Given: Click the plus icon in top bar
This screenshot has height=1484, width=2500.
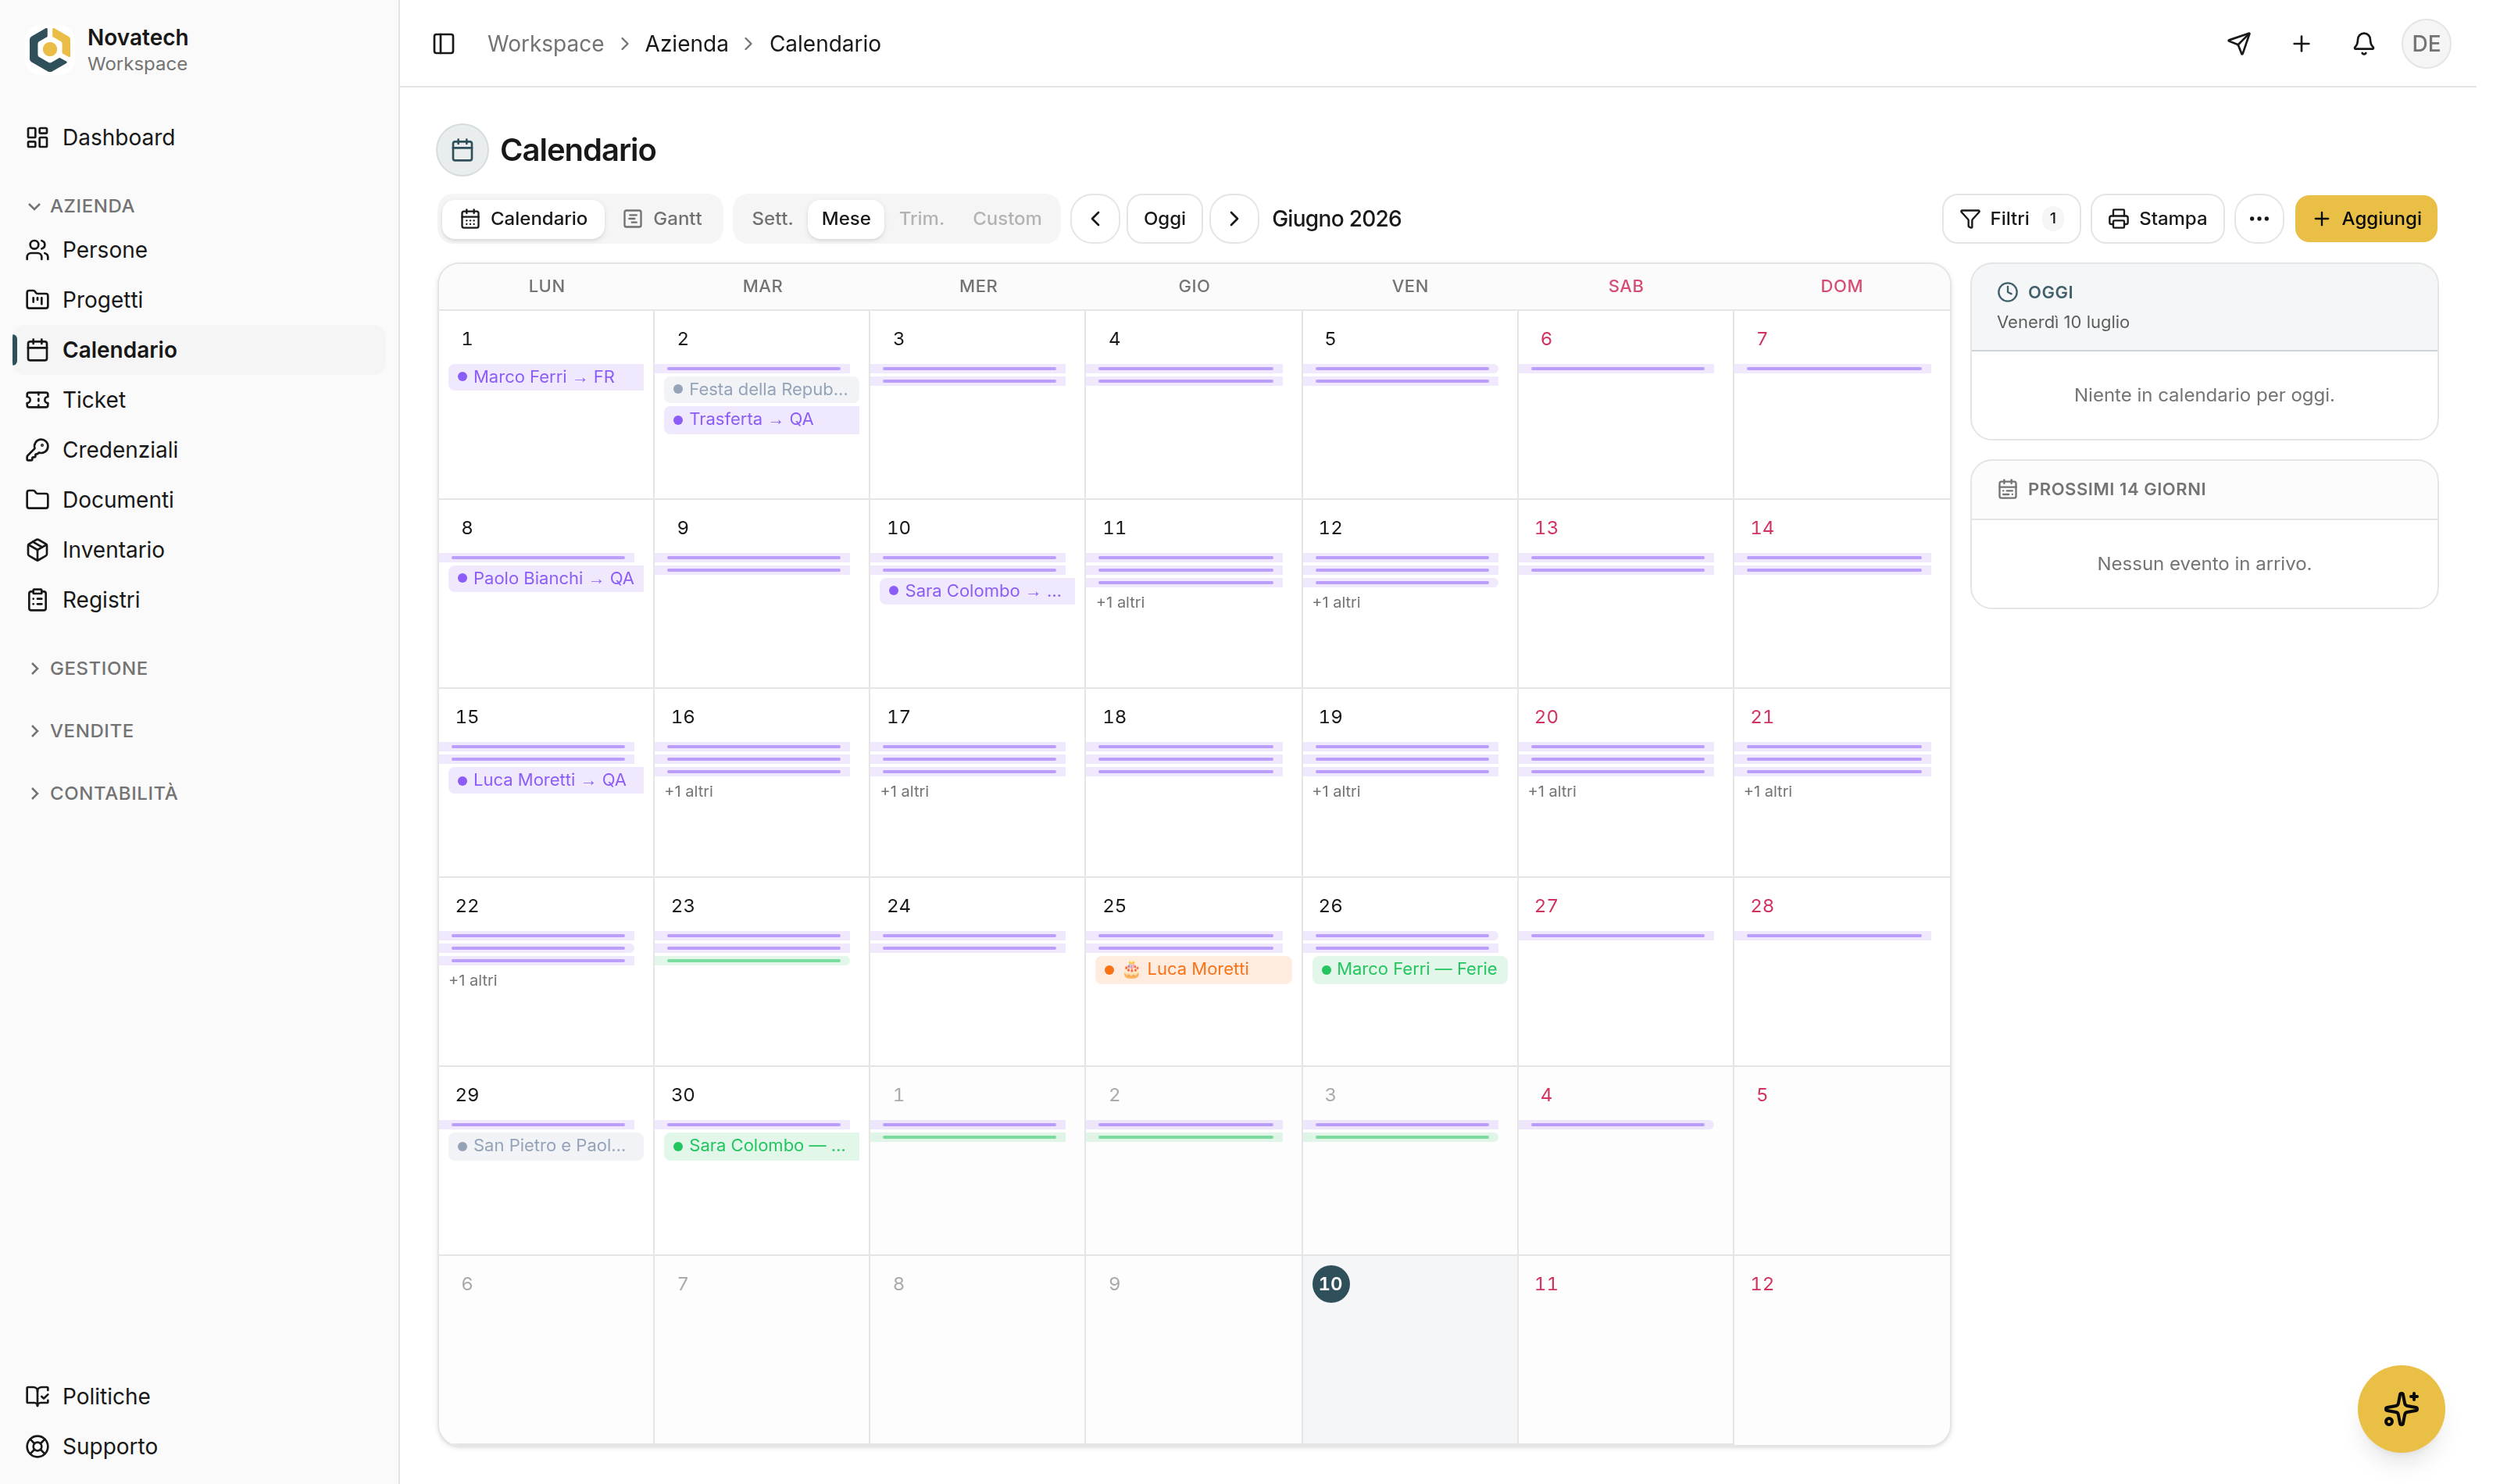Looking at the screenshot, I should pyautogui.click(x=2301, y=44).
